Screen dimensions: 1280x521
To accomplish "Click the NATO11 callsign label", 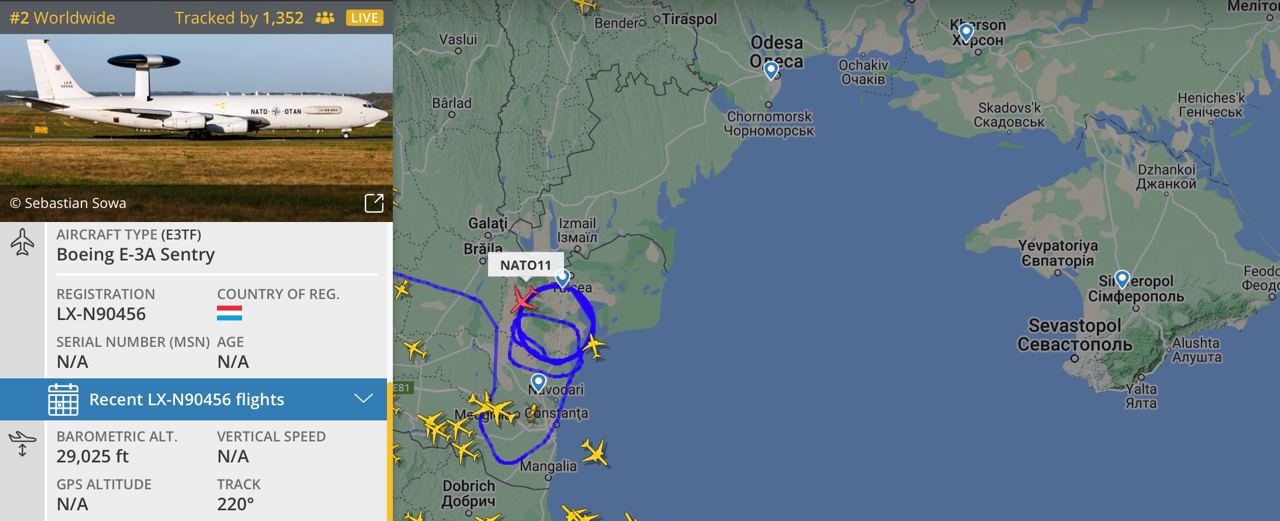I will point(526,265).
